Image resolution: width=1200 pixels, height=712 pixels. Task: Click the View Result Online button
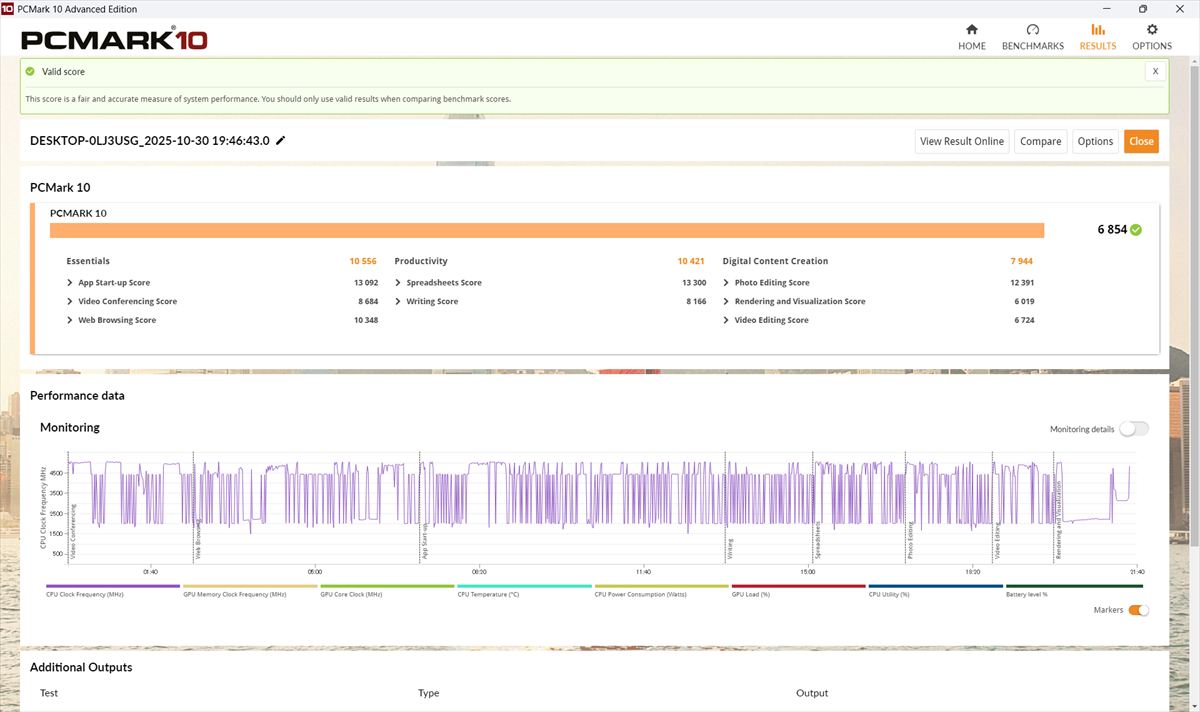[x=961, y=141]
